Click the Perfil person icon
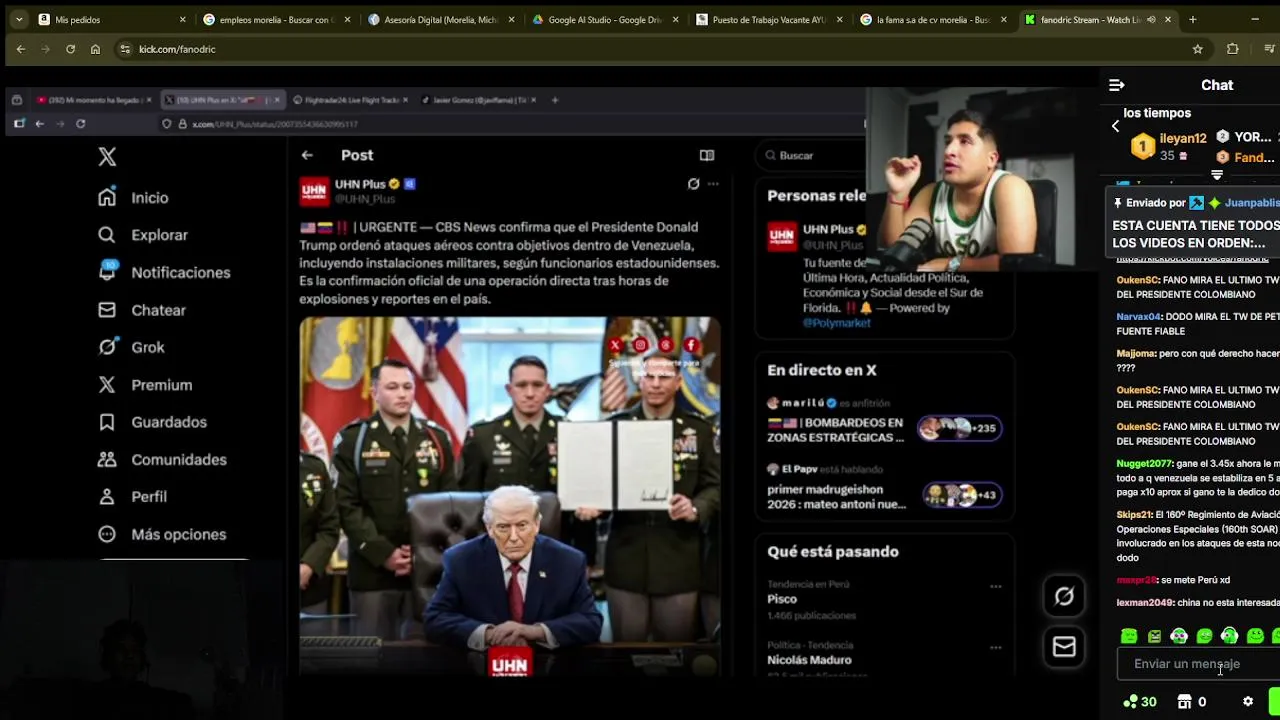1280x720 pixels. tap(107, 496)
